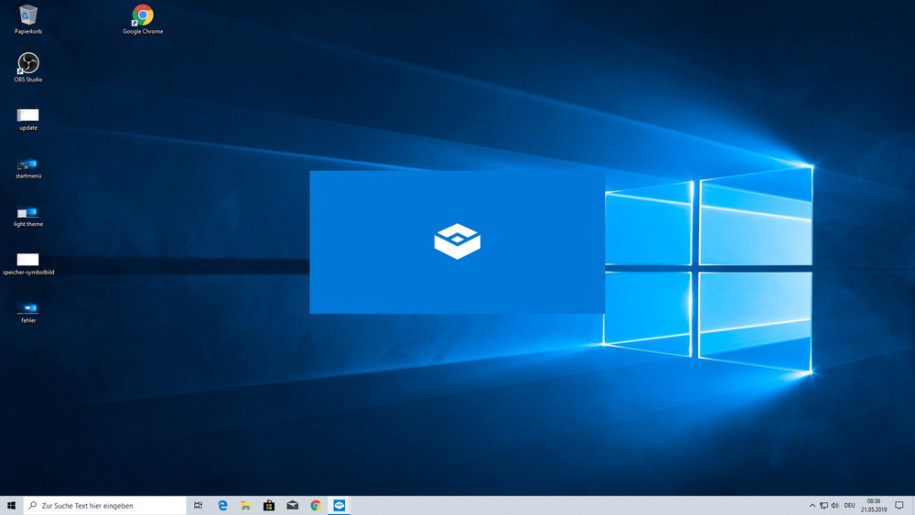
Task: Open Microsoft Store from the taskbar
Action: coord(269,506)
